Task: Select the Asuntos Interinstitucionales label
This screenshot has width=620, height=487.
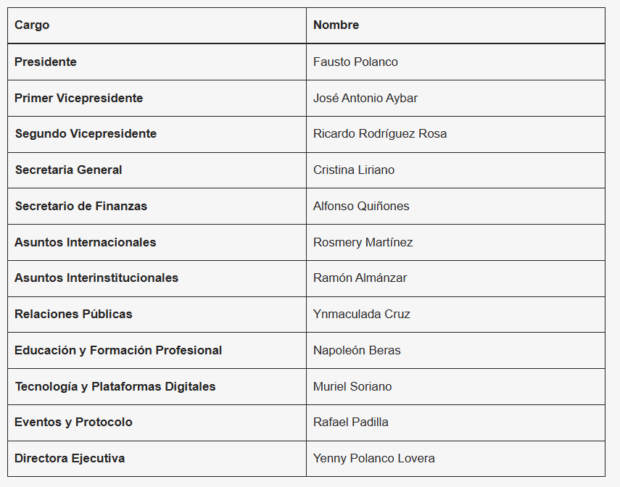Action: [x=96, y=277]
